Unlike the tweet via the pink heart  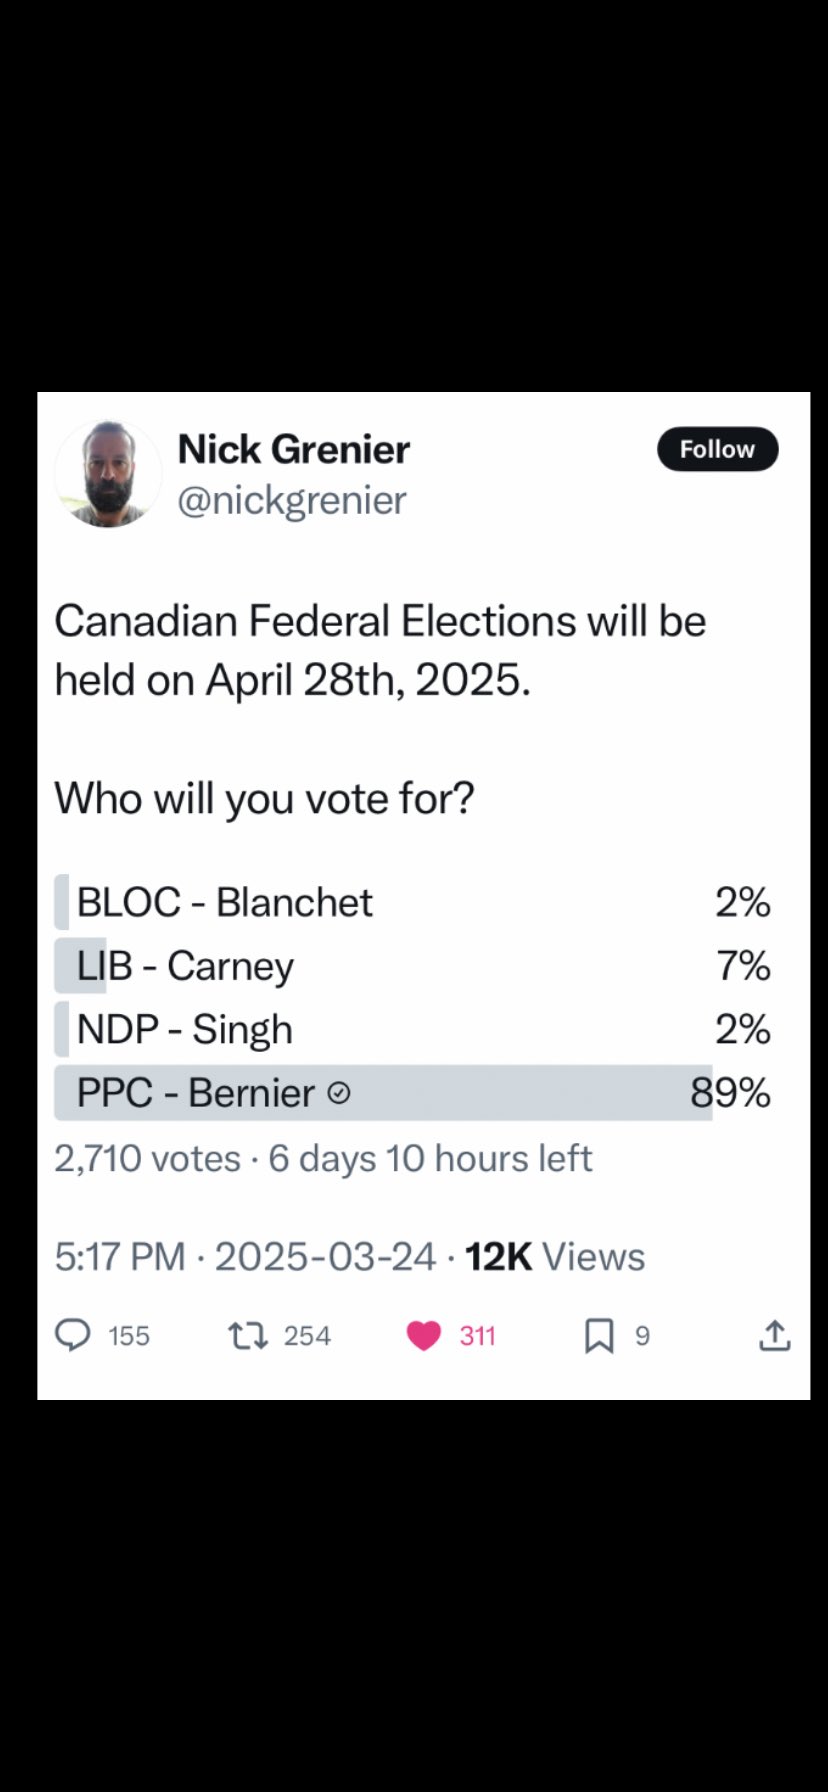click(x=424, y=1335)
